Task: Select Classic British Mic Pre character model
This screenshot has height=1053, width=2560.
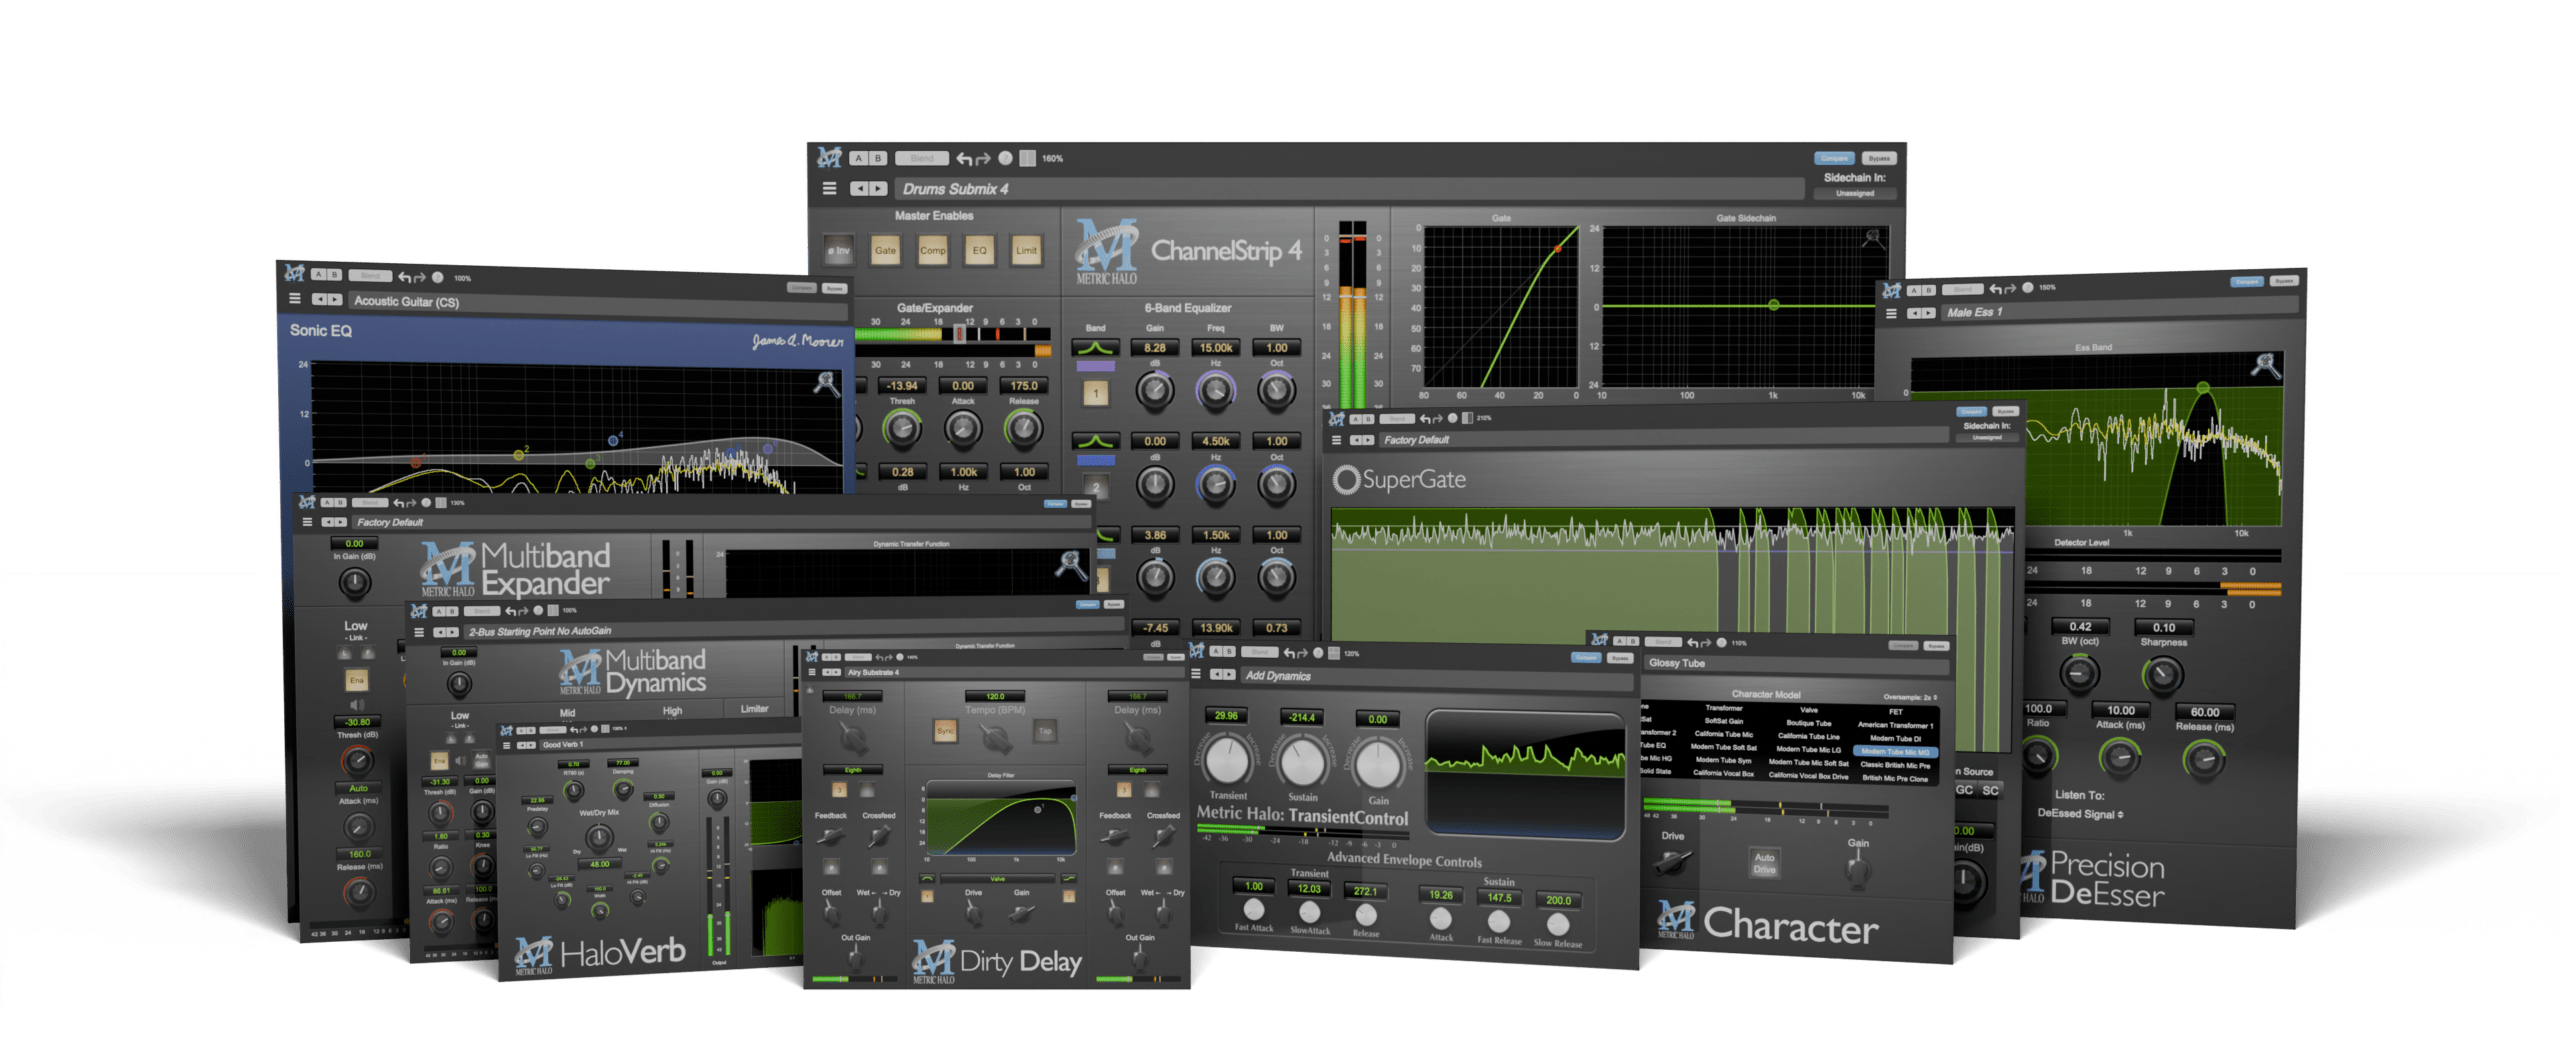Action: tap(1895, 765)
